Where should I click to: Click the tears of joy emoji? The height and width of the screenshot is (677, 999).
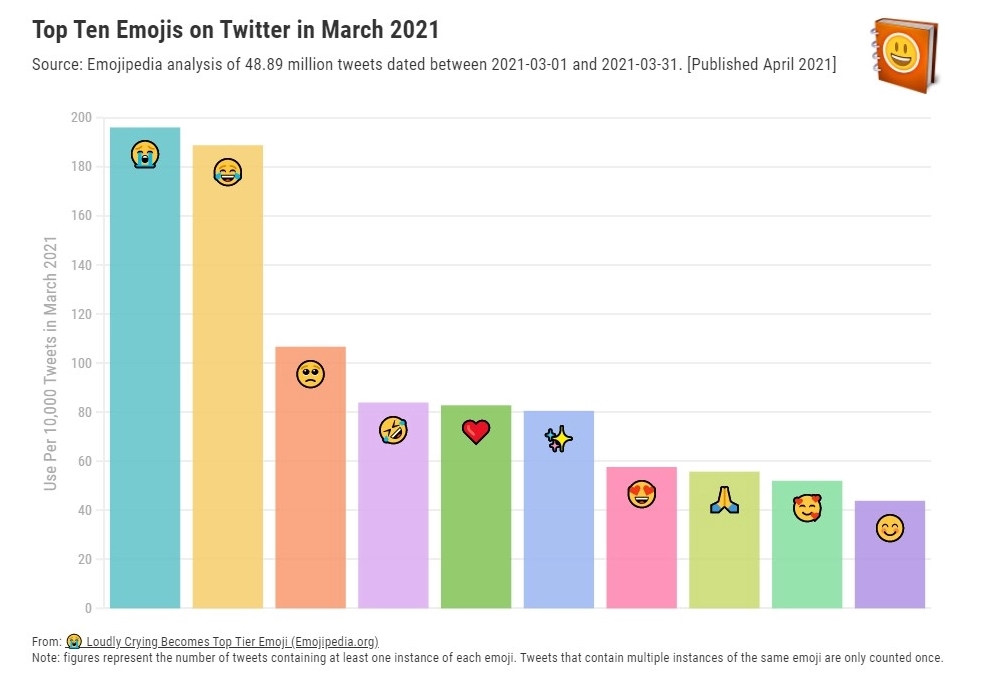228,172
